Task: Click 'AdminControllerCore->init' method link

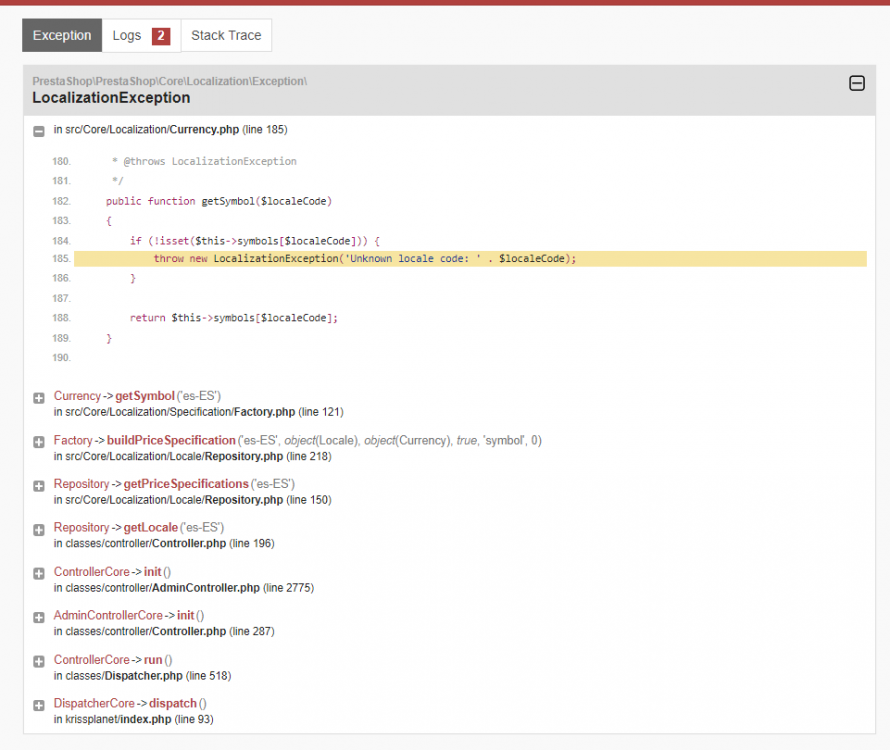Action: pos(124,615)
